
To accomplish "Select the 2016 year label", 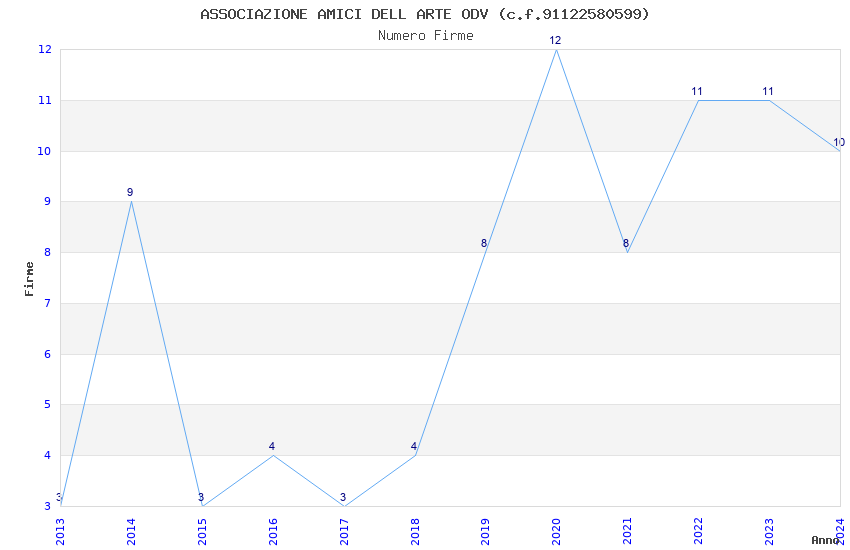I will [x=273, y=532].
